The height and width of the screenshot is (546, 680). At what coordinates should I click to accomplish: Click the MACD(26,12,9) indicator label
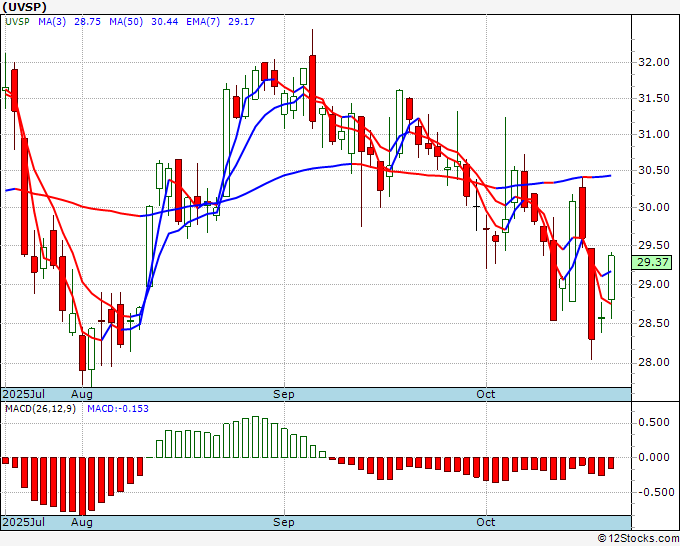click(40, 409)
